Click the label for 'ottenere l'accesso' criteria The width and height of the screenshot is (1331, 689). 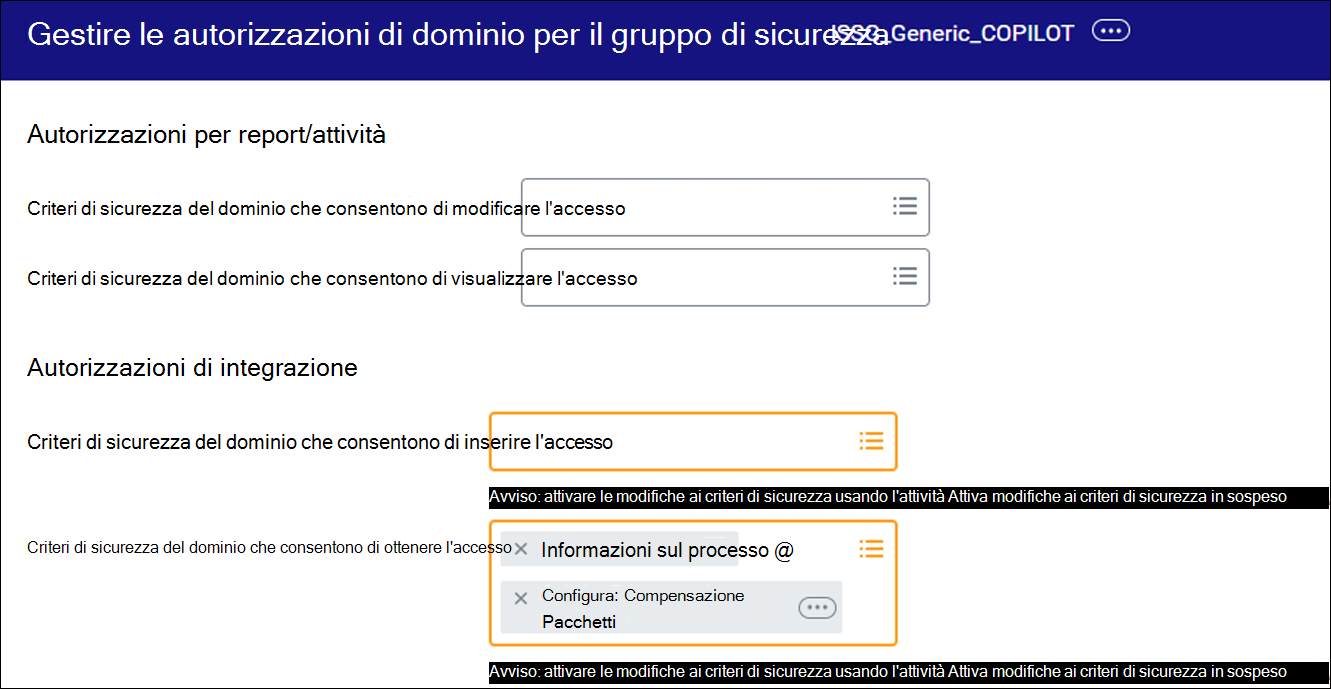coord(269,547)
